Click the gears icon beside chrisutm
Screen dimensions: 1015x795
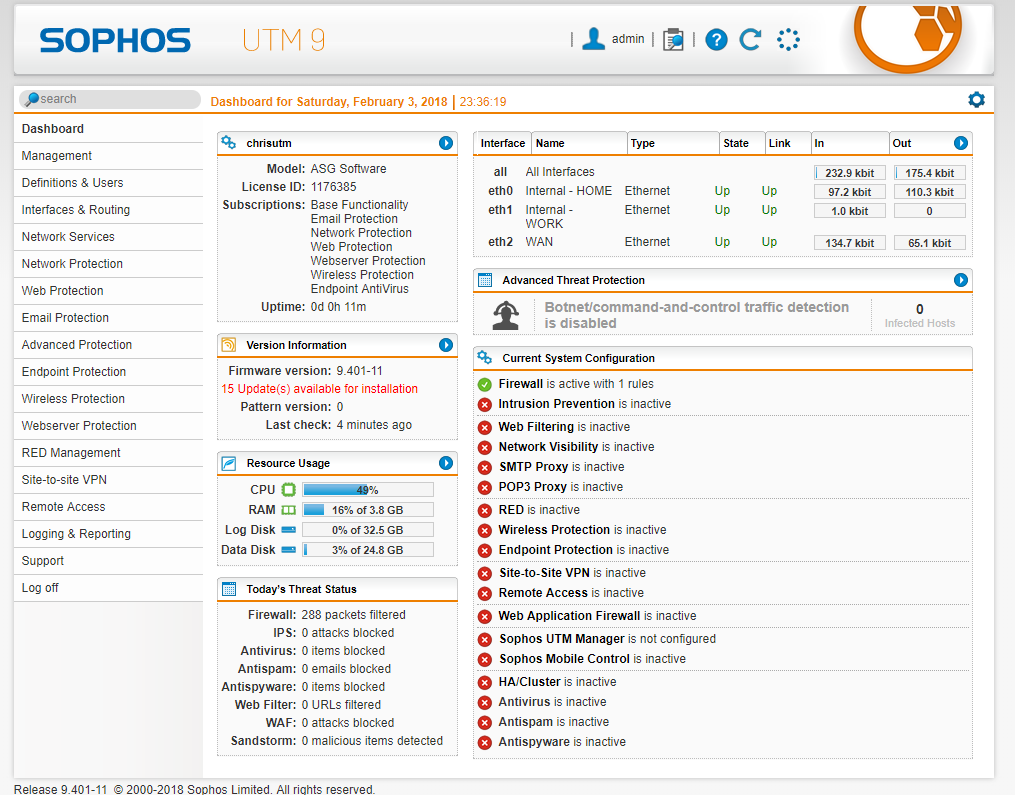(x=229, y=142)
